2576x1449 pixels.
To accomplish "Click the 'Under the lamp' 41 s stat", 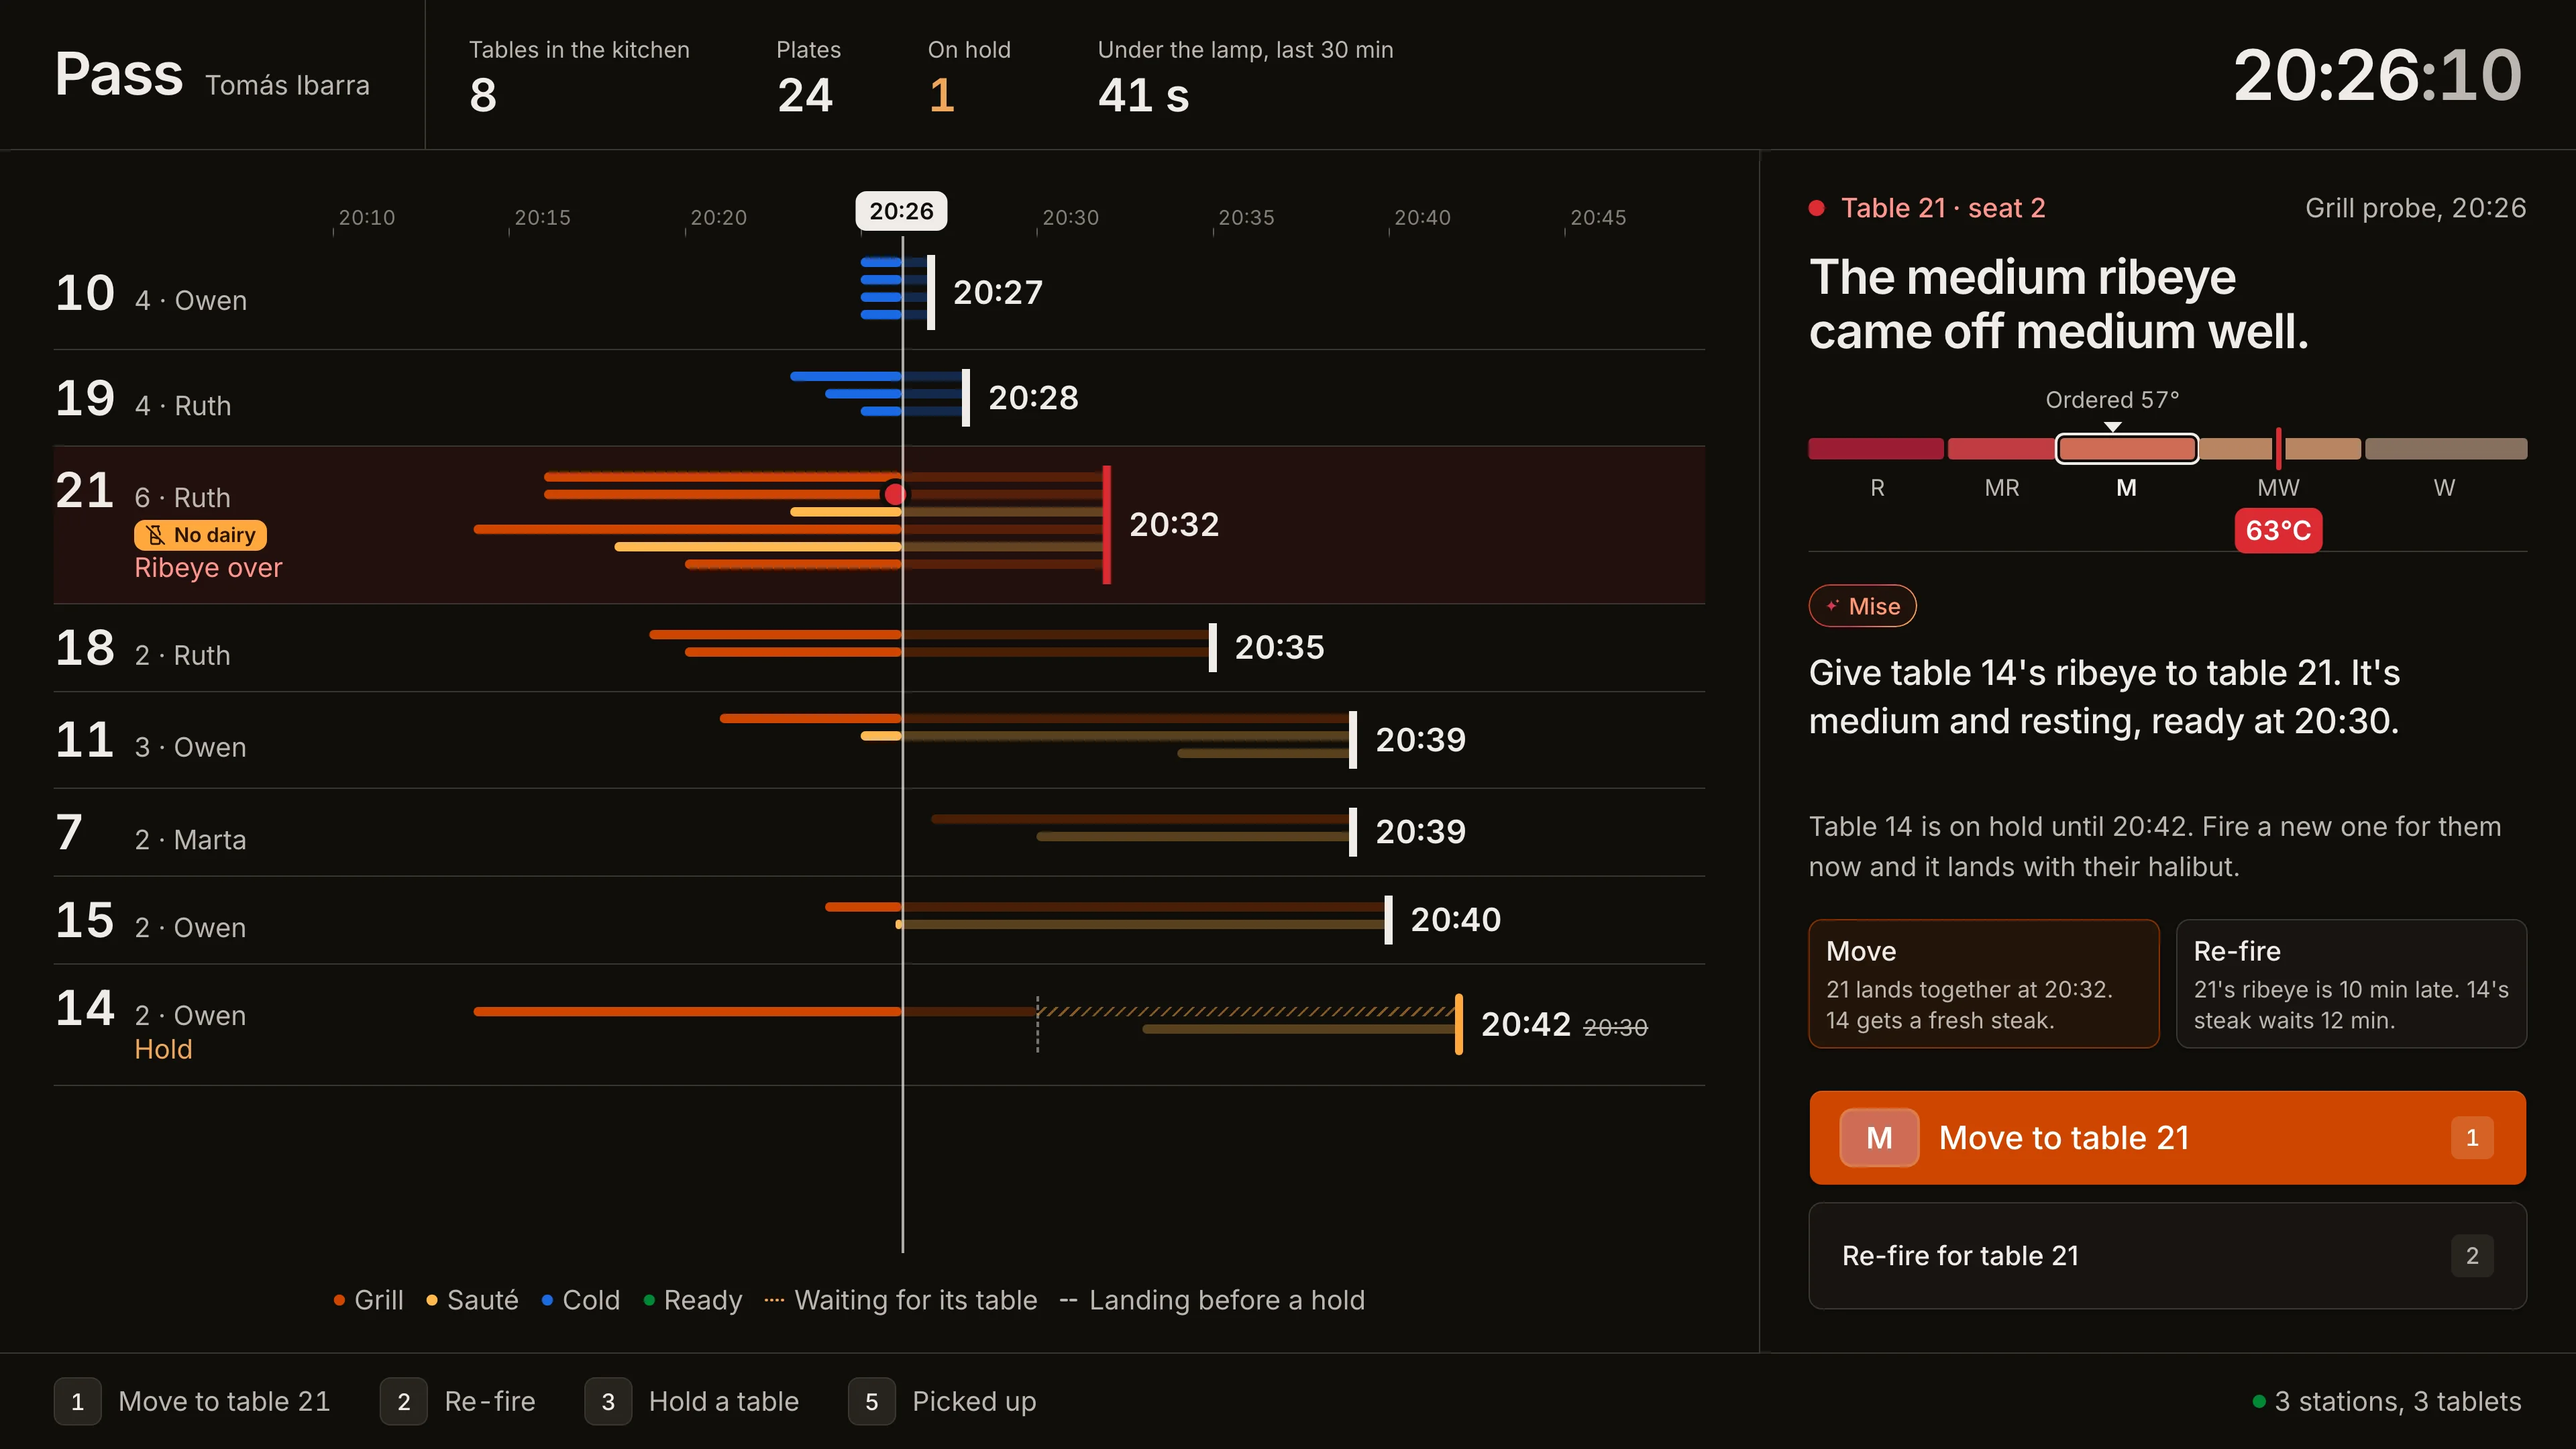I will click(1143, 96).
